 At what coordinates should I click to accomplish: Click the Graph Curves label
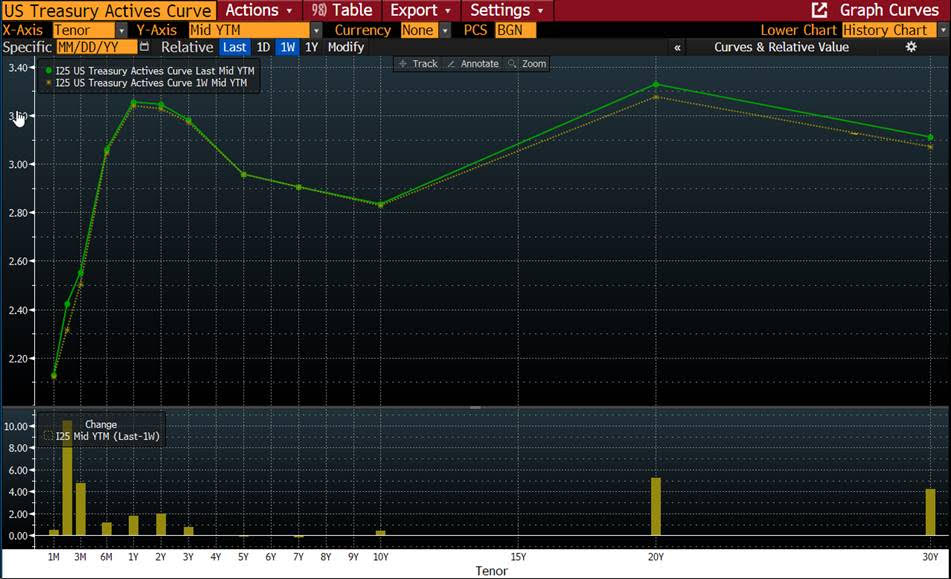889,10
